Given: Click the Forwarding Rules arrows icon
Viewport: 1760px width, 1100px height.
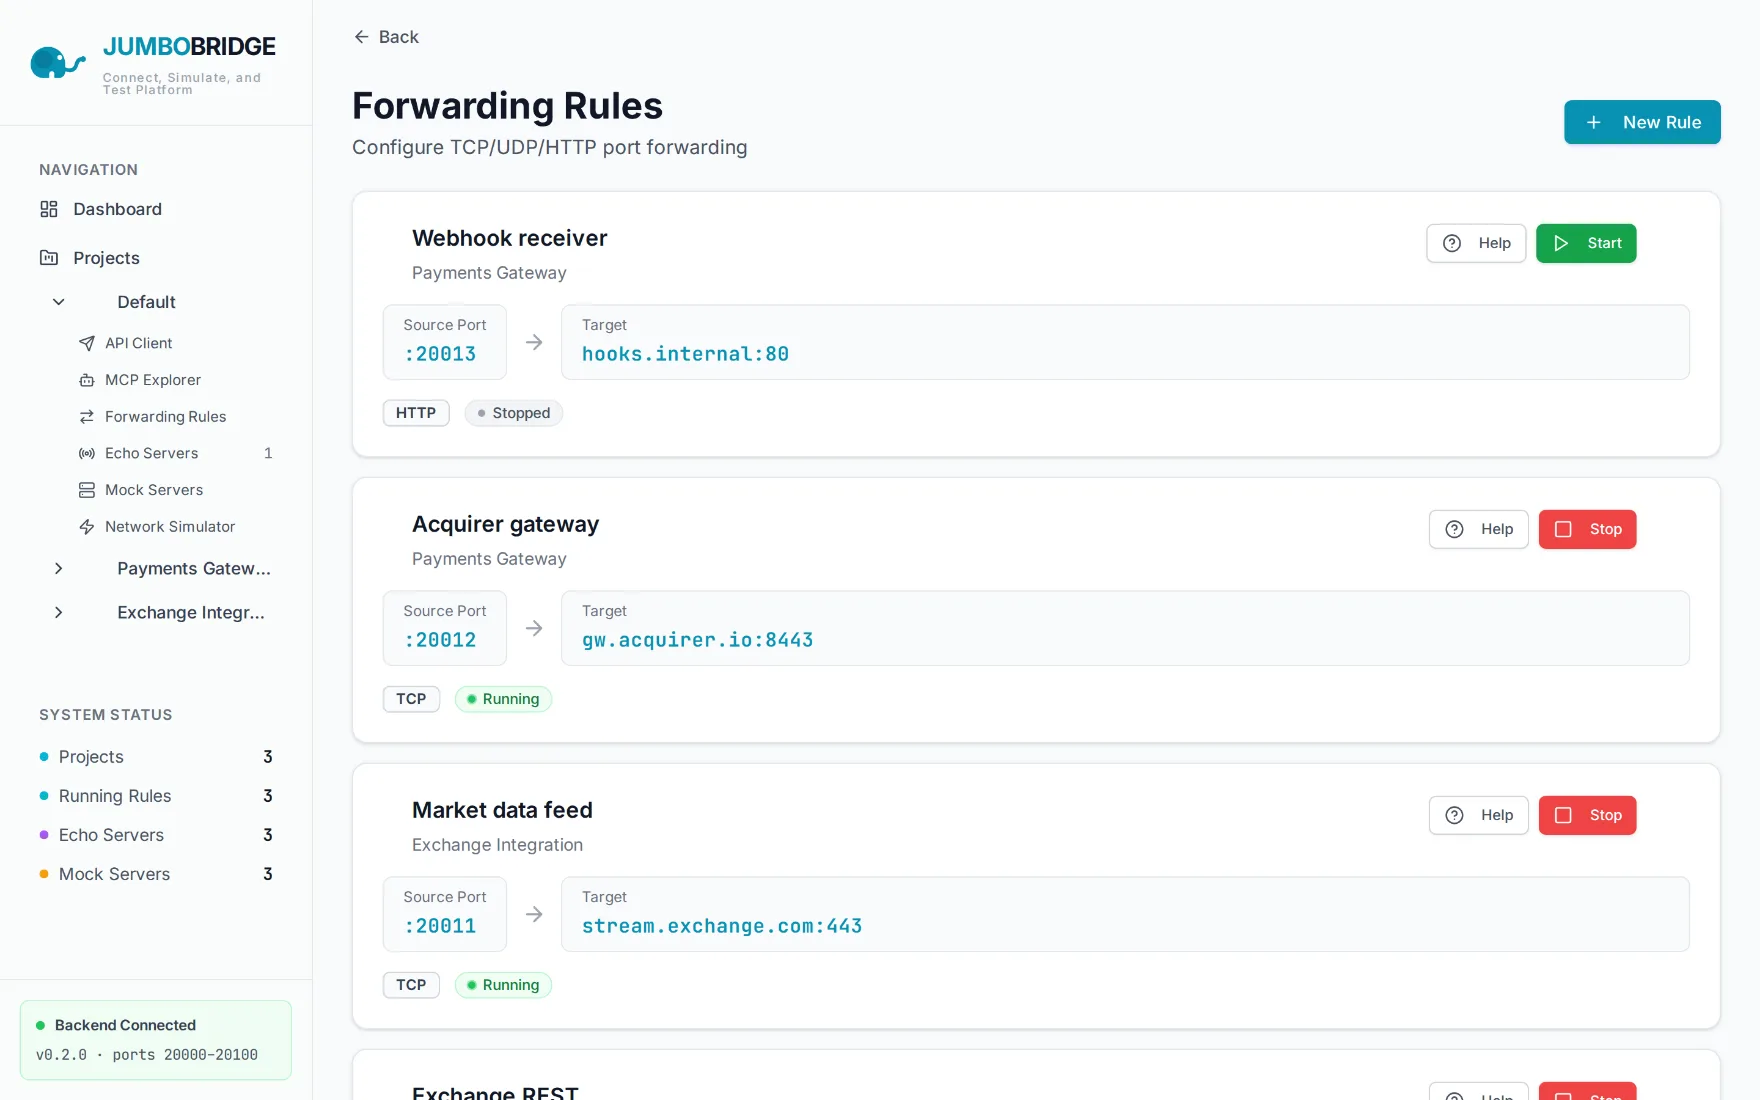Looking at the screenshot, I should (87, 417).
